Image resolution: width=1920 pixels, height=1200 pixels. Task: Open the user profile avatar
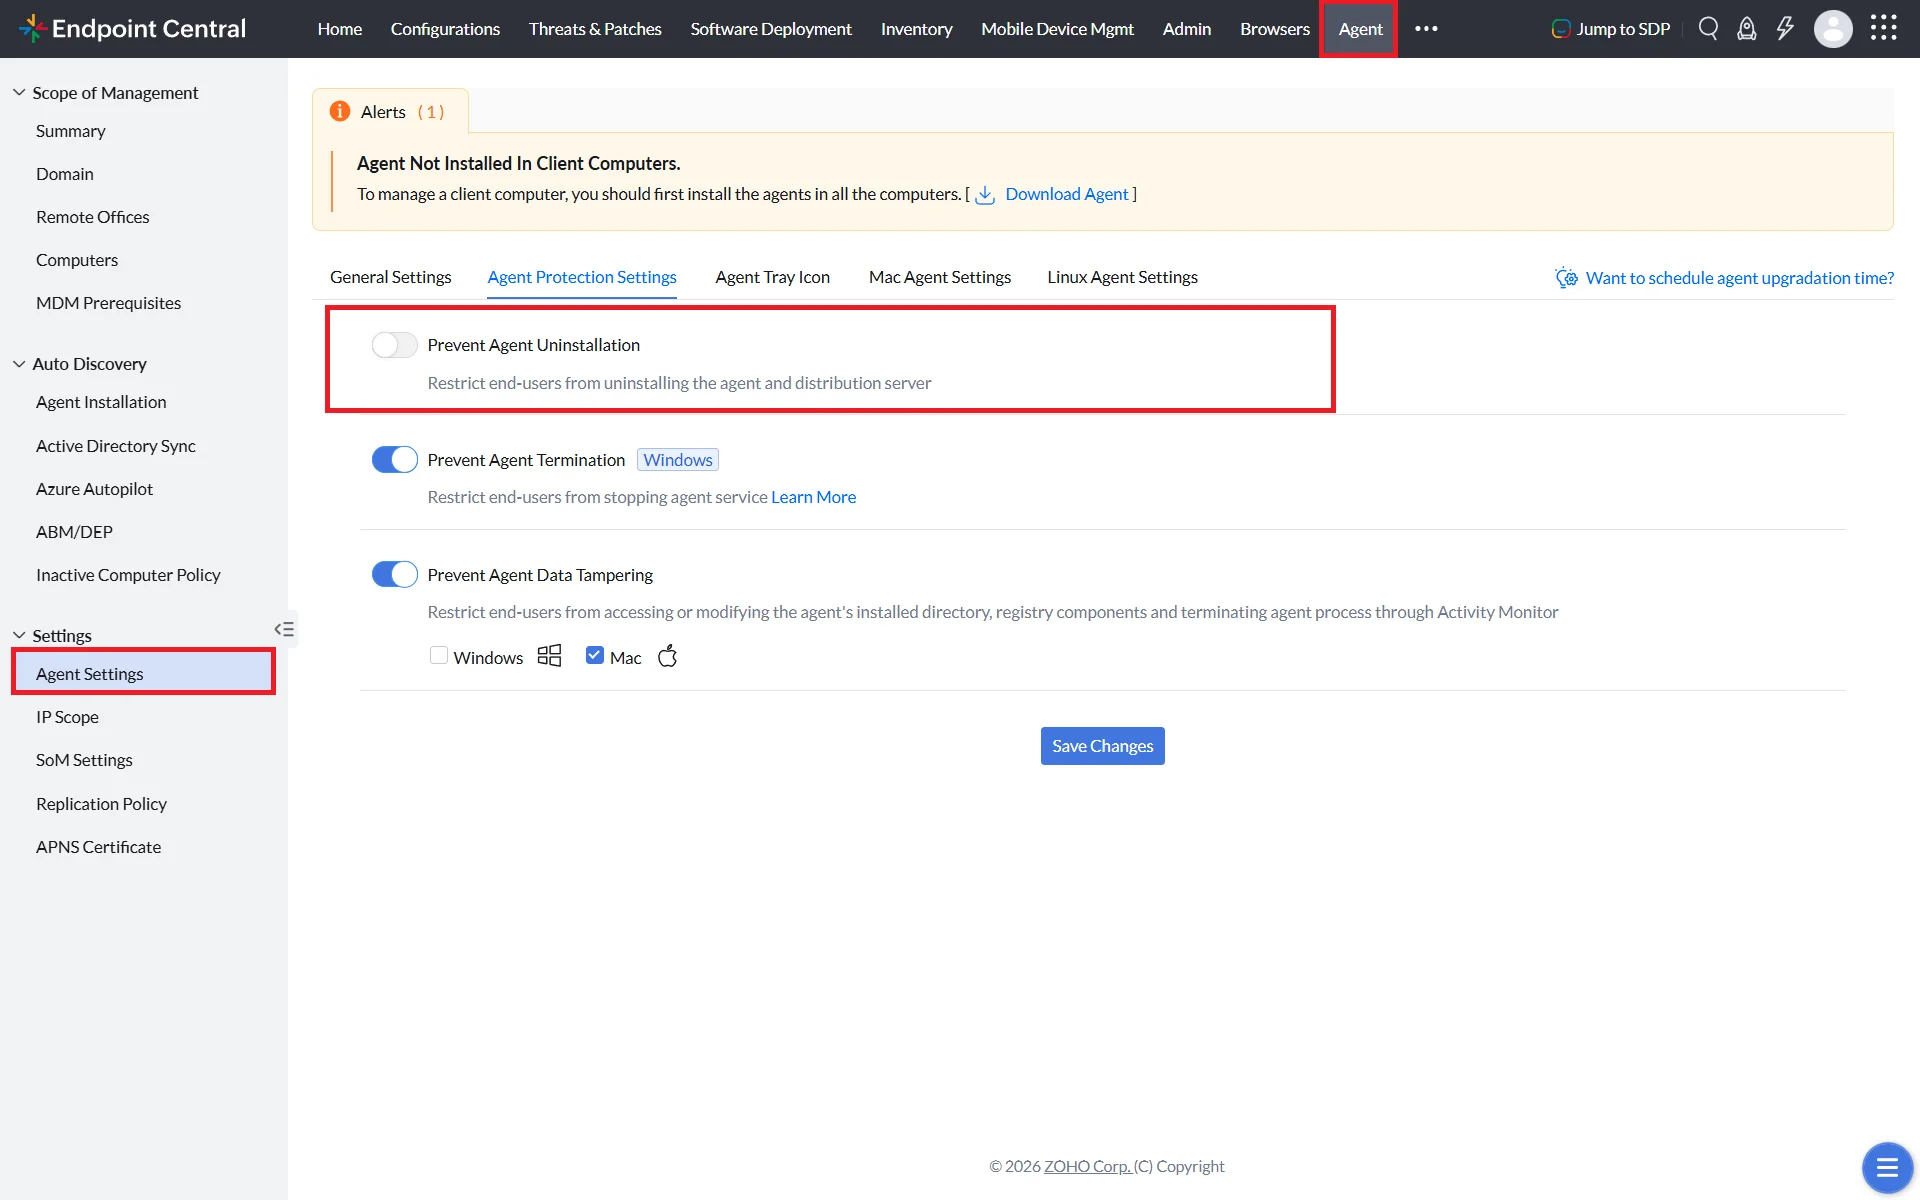coord(1833,29)
